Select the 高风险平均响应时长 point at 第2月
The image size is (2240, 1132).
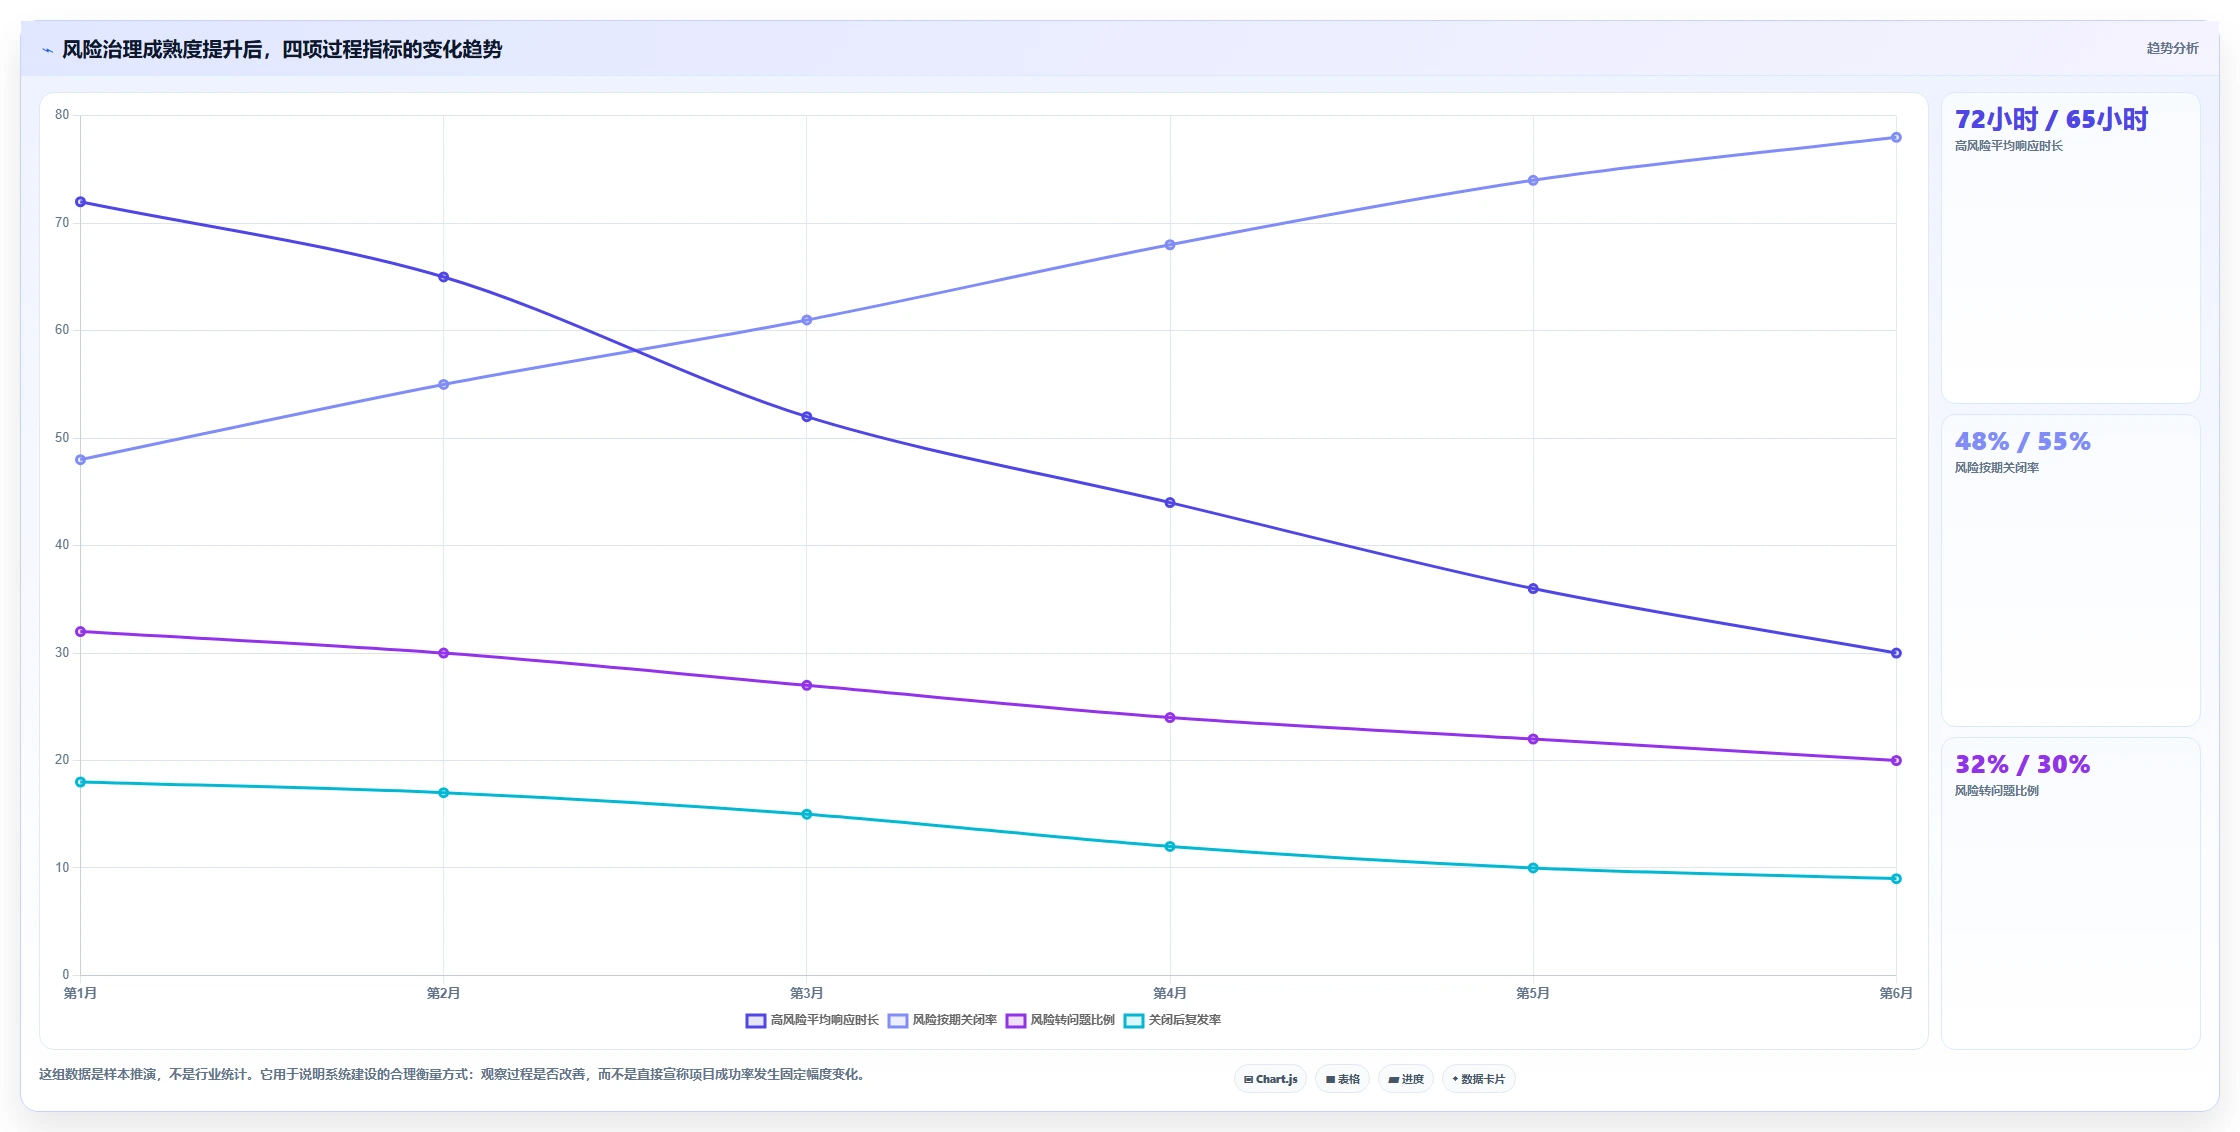[x=444, y=277]
